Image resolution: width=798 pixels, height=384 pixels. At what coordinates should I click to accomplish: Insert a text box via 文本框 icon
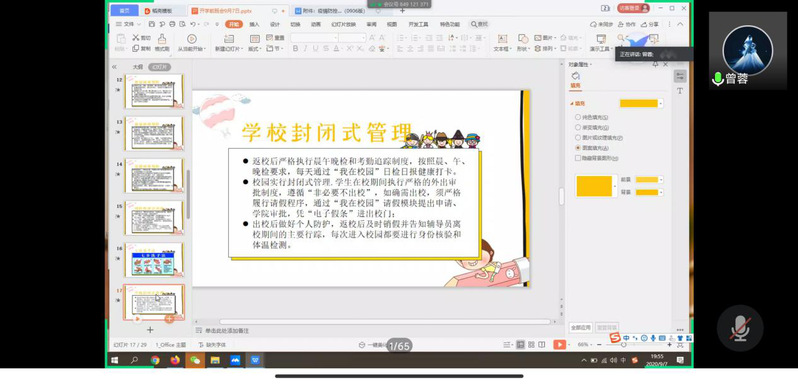(502, 39)
